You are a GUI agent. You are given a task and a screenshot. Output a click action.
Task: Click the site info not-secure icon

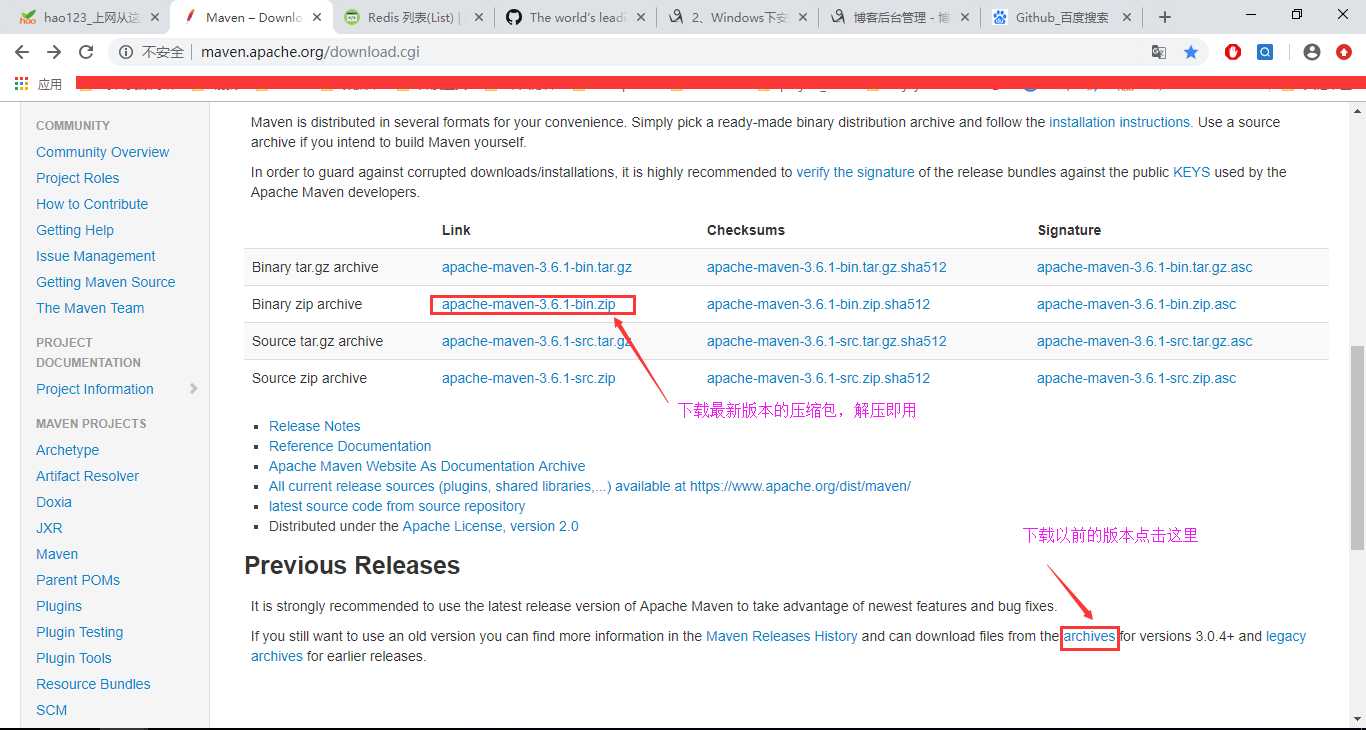pos(126,52)
